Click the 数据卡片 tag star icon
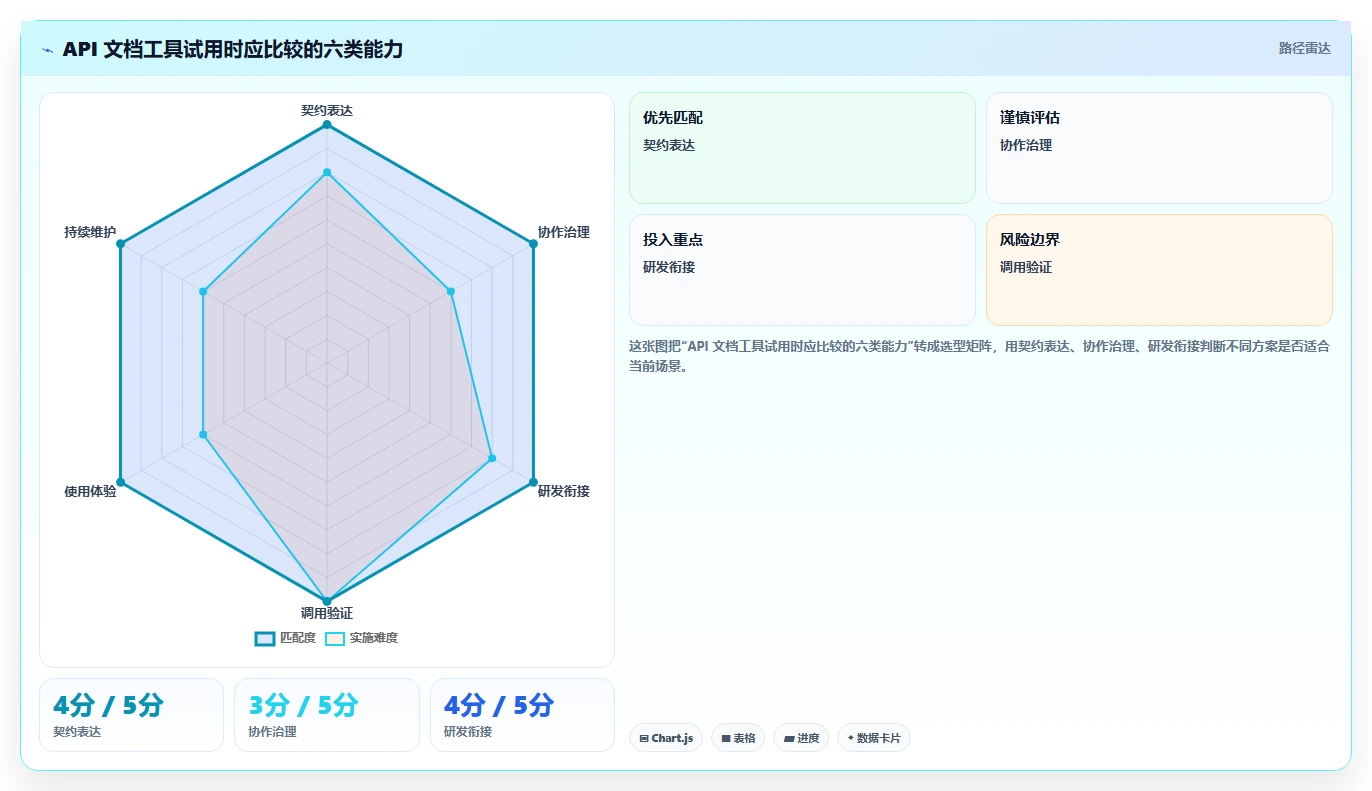This screenshot has height=791, width=1372. 851,739
